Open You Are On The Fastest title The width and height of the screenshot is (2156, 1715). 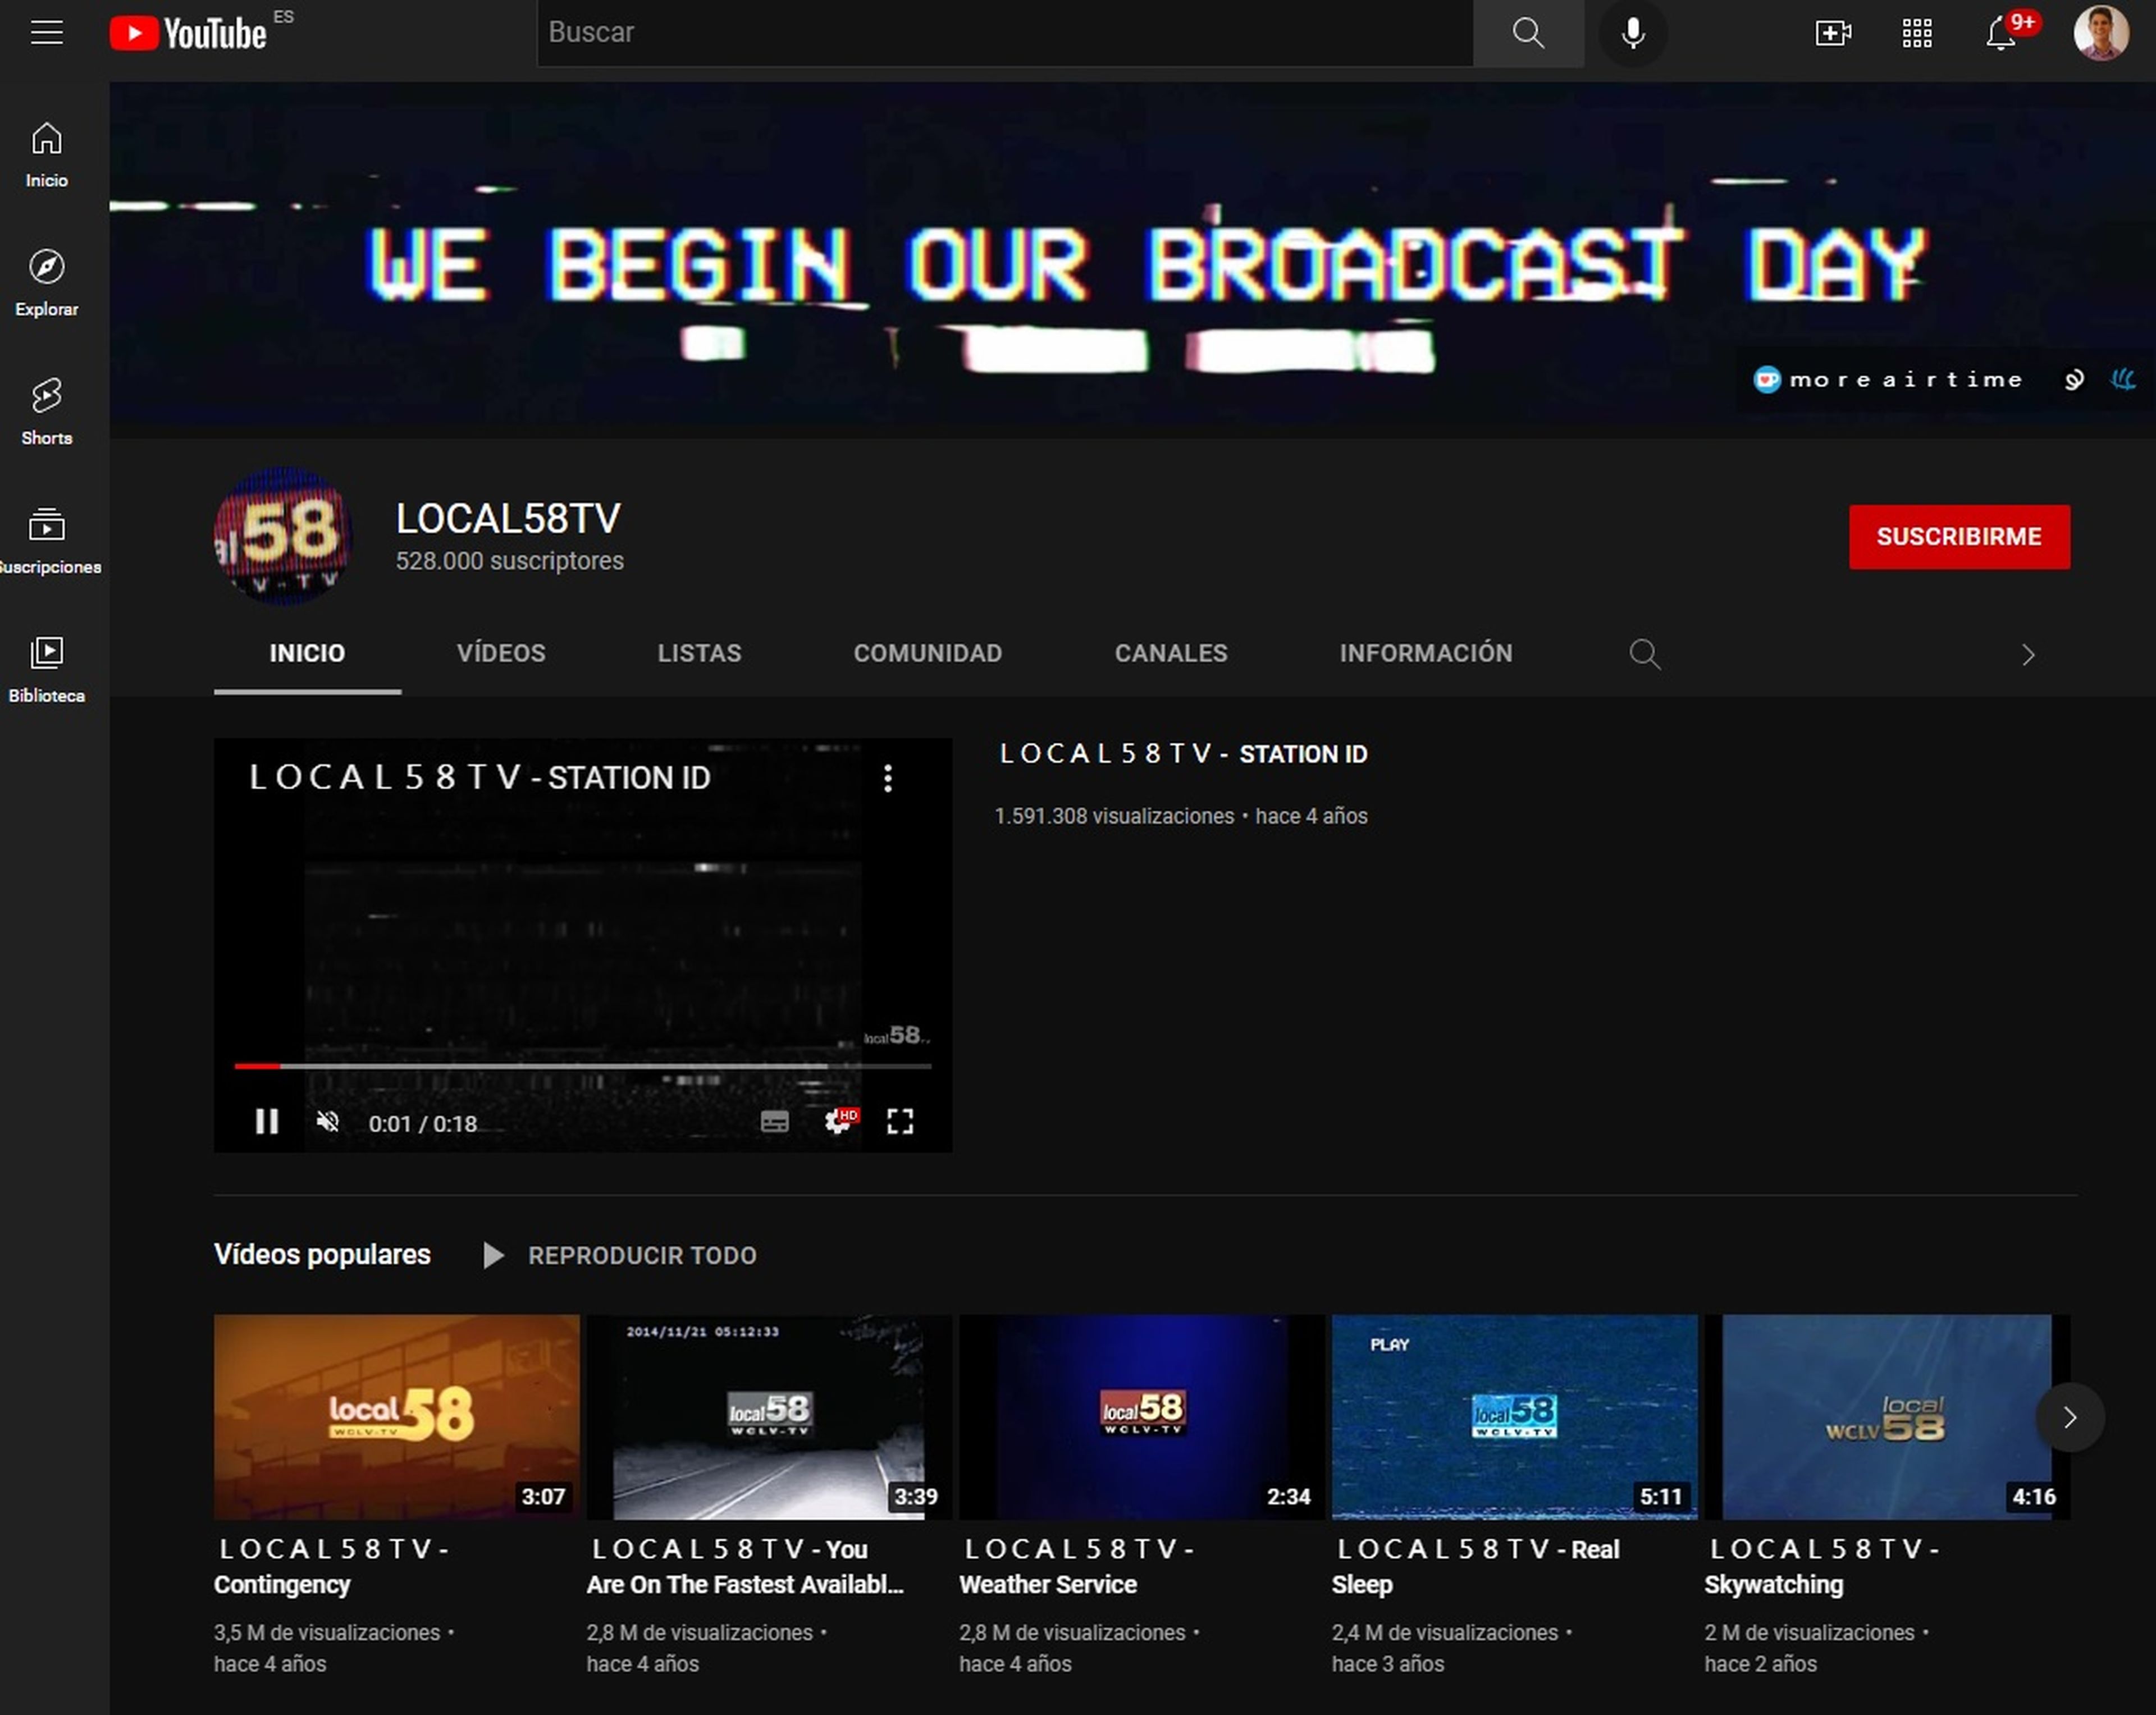coord(744,1566)
